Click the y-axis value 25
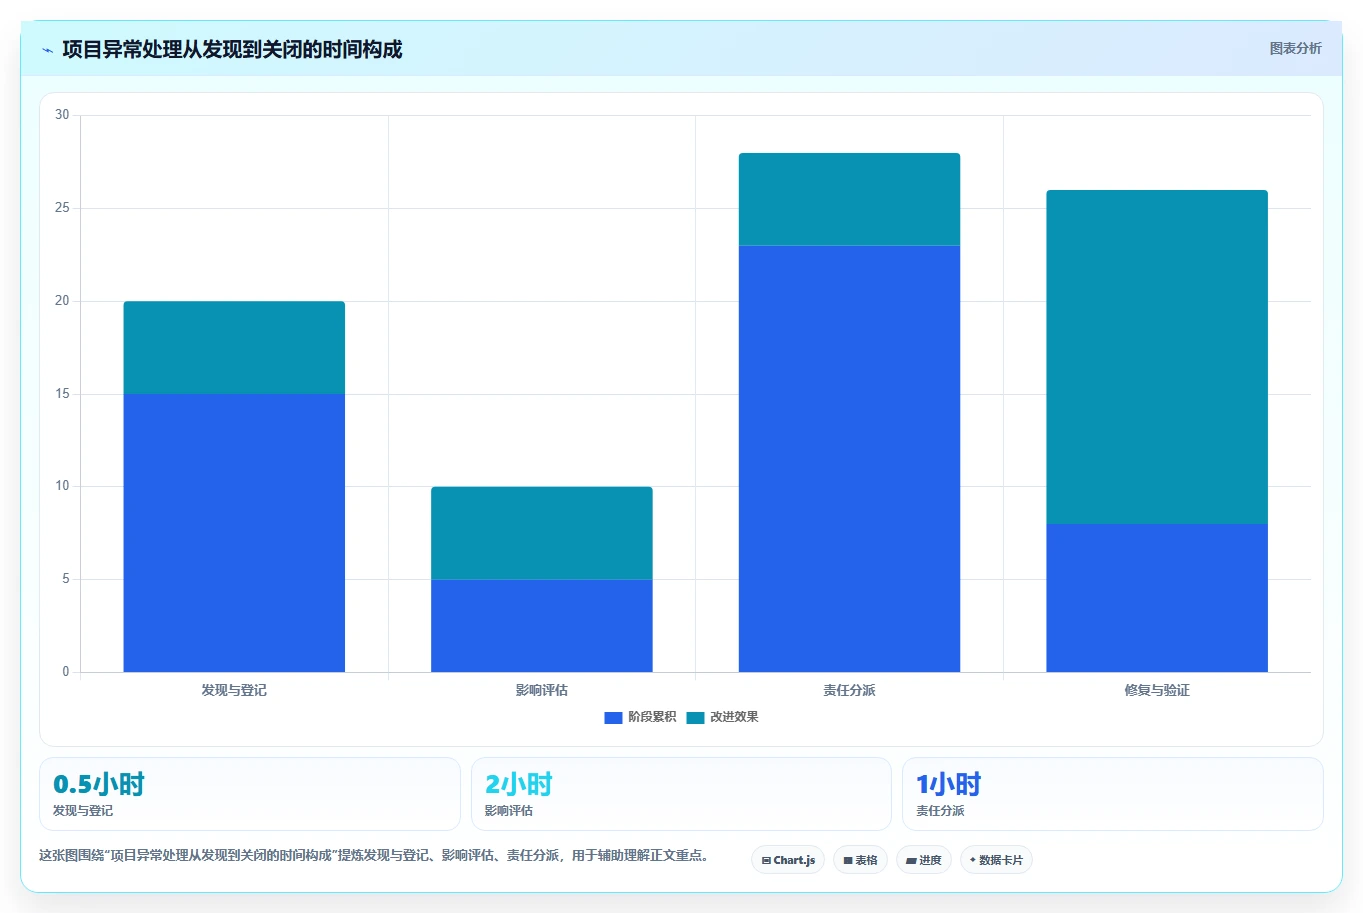Image resolution: width=1363 pixels, height=913 pixels. pyautogui.click(x=62, y=208)
